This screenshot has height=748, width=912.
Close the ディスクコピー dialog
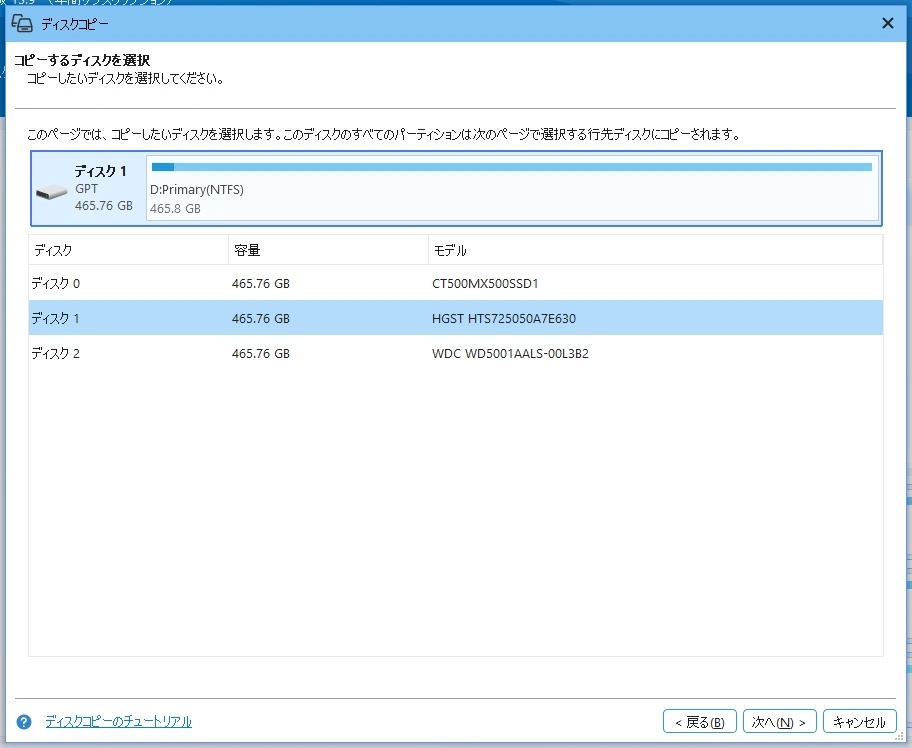coord(888,23)
